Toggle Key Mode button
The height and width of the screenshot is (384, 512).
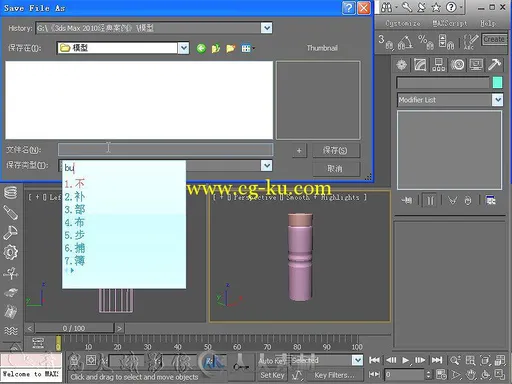click(x=374, y=375)
